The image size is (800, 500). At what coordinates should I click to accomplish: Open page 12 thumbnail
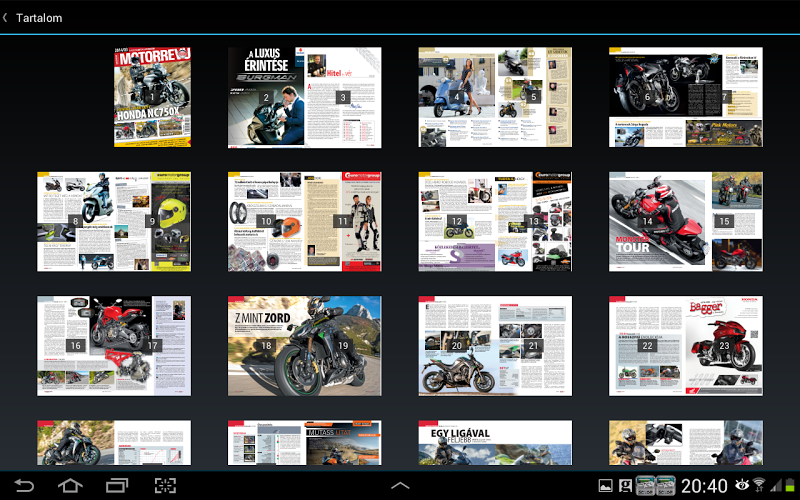tap(457, 221)
